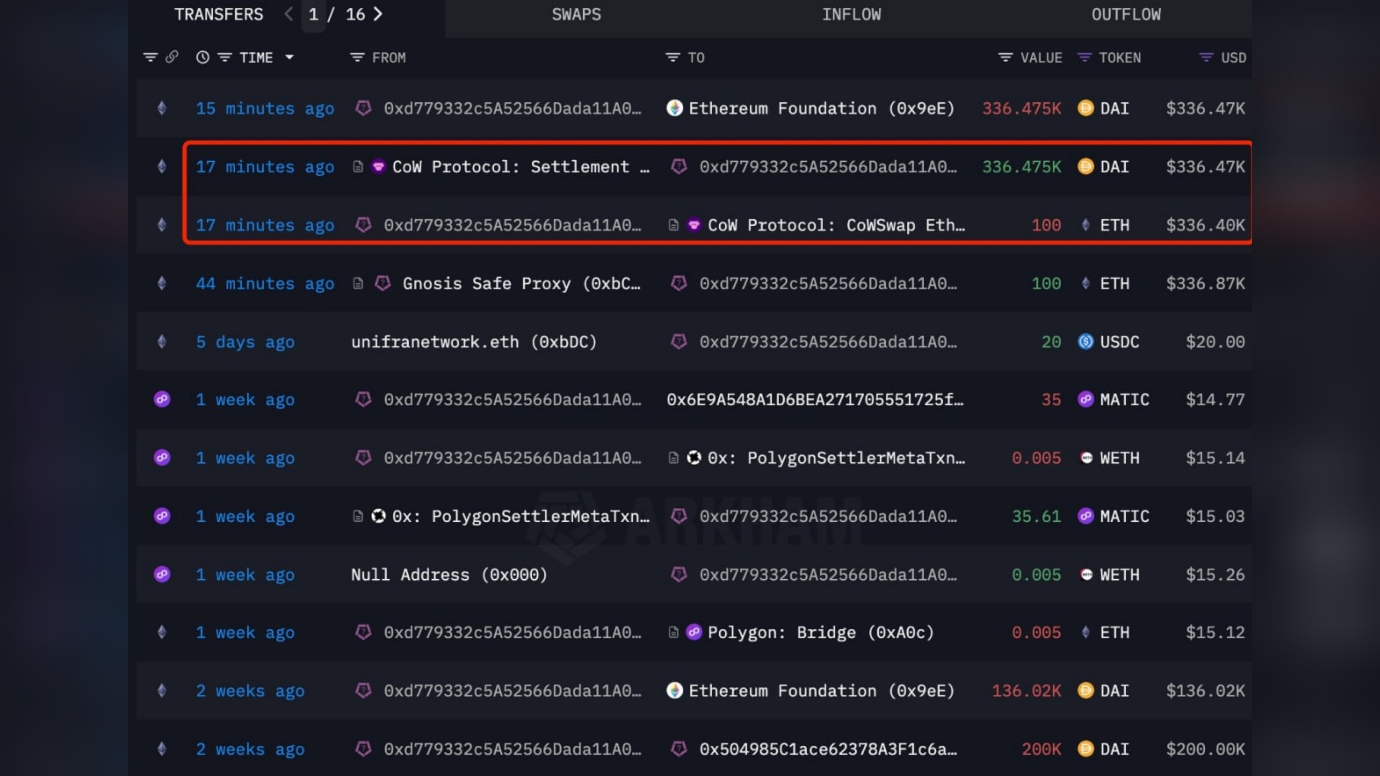The width and height of the screenshot is (1380, 776).
Task: Click the Polygon chain icon in 35 MATIC row
Action: 162,400
